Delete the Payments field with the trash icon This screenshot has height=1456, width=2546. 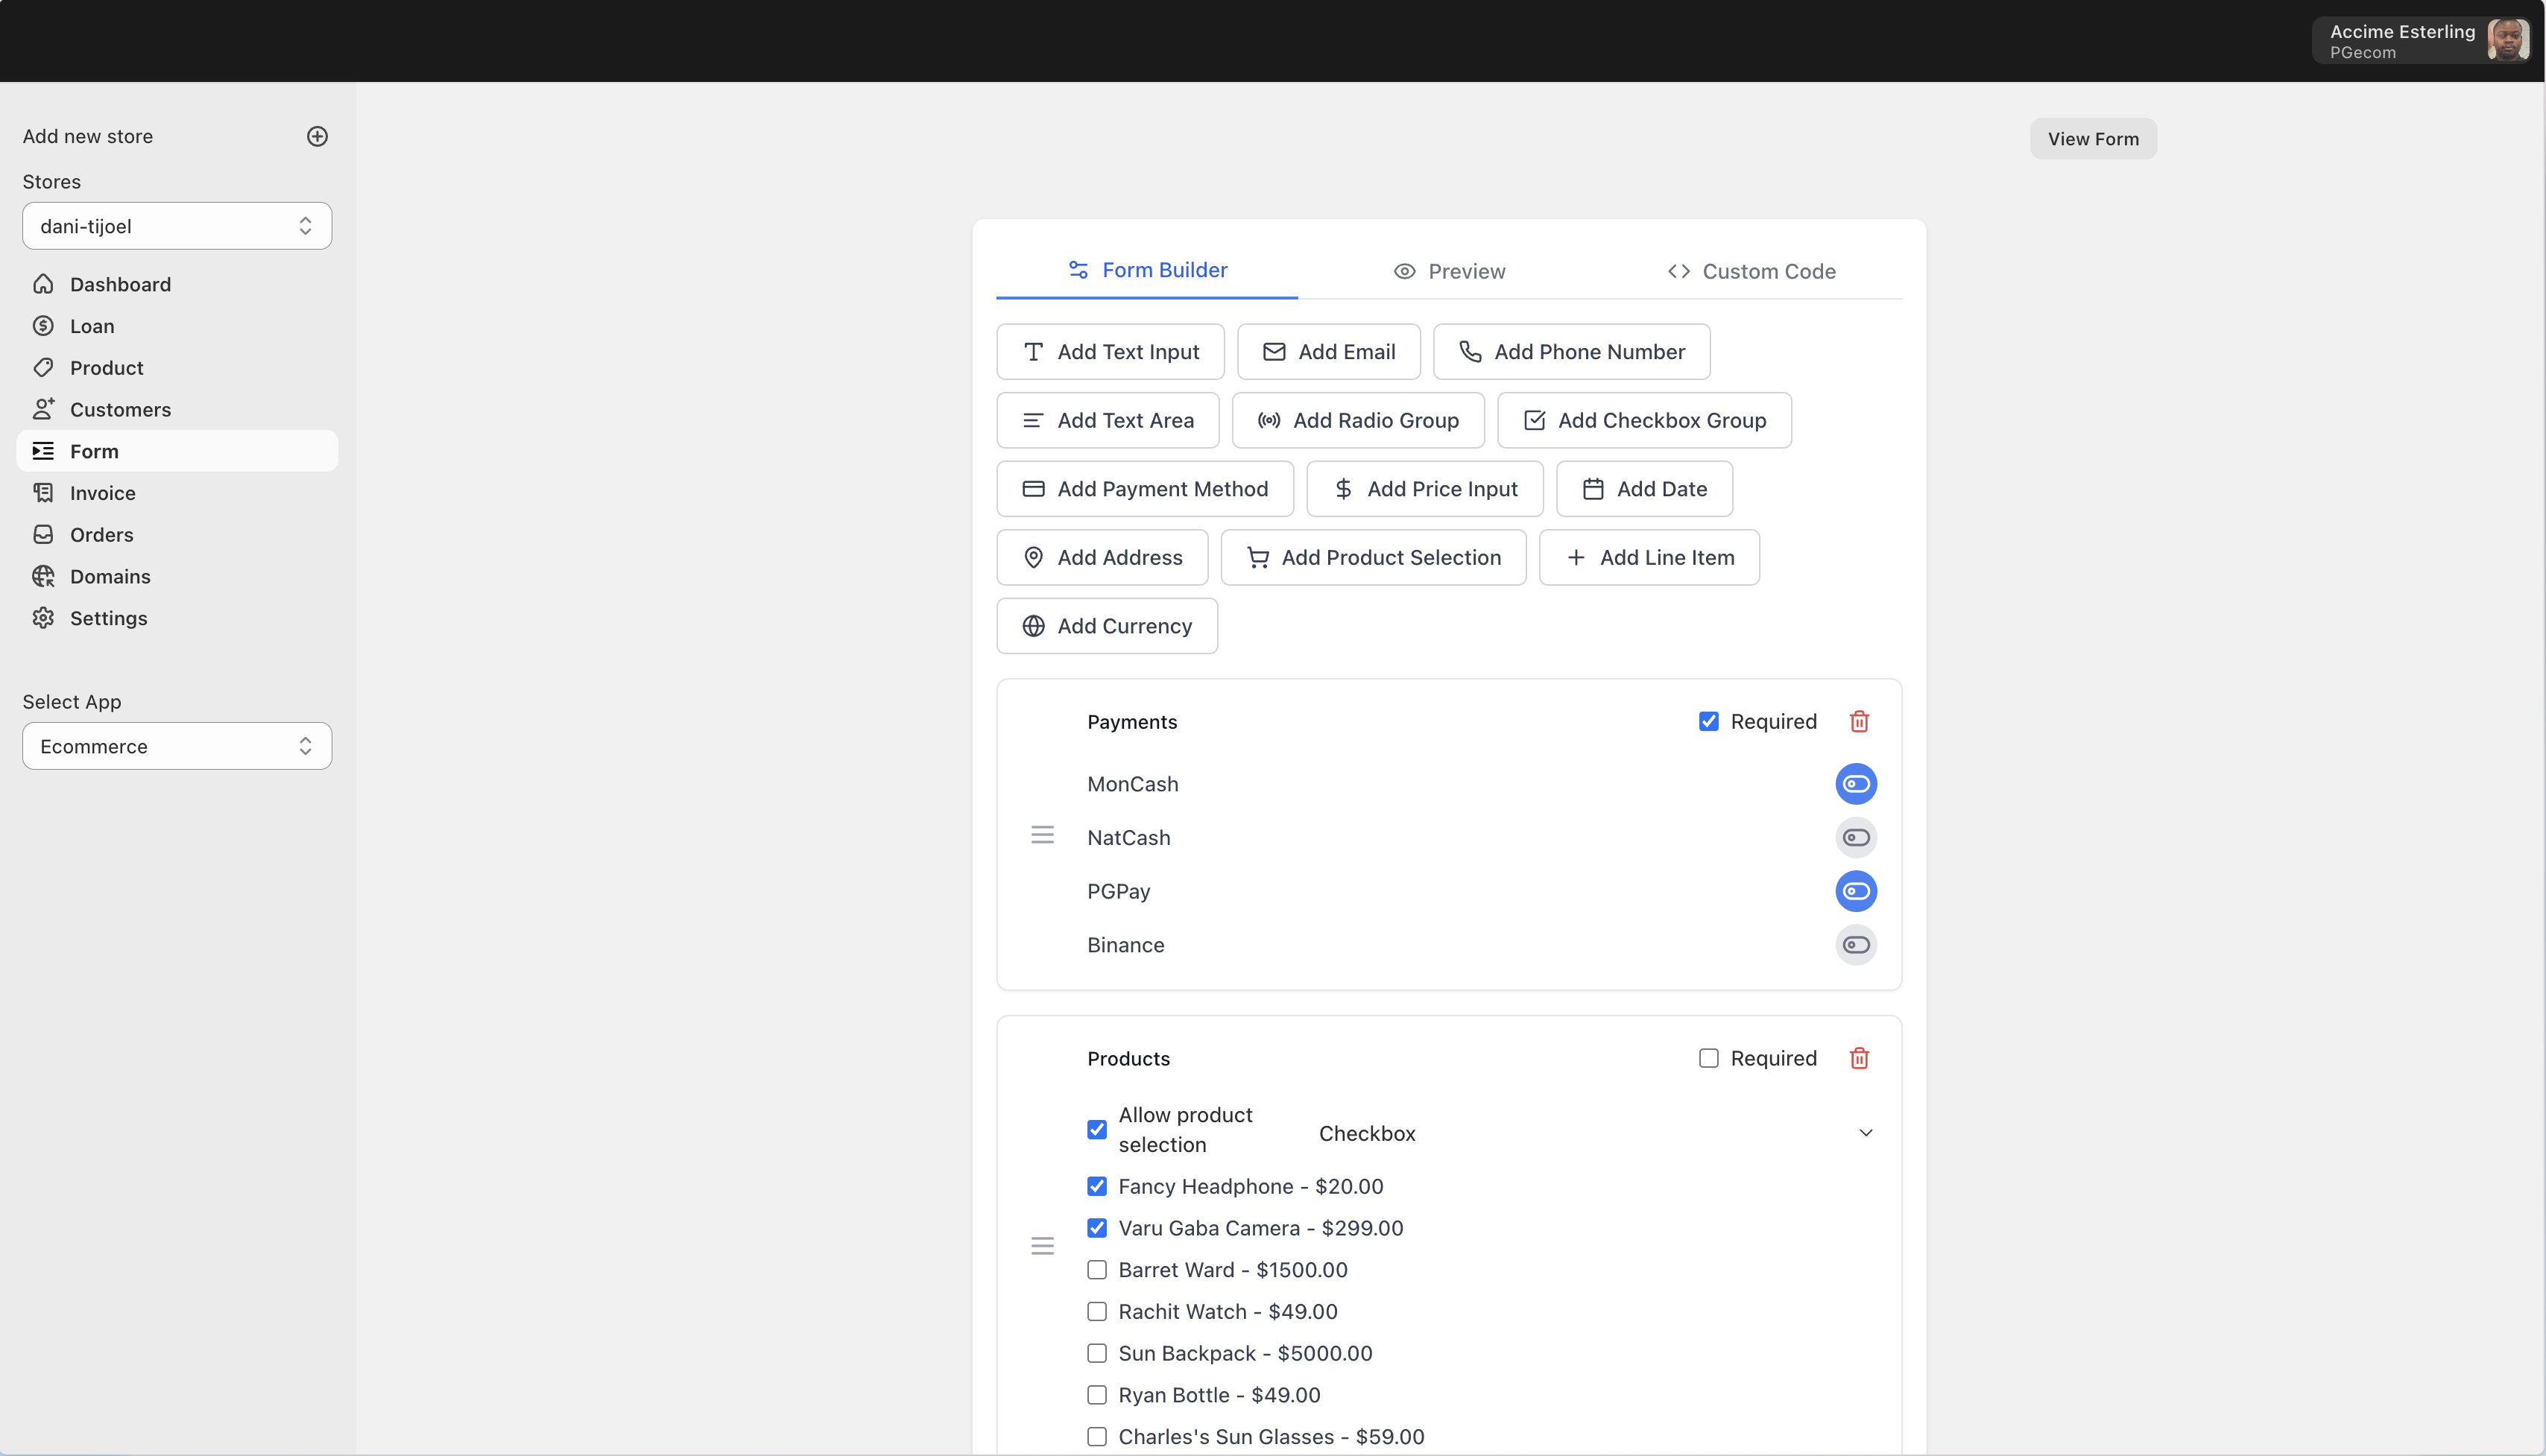click(1859, 721)
